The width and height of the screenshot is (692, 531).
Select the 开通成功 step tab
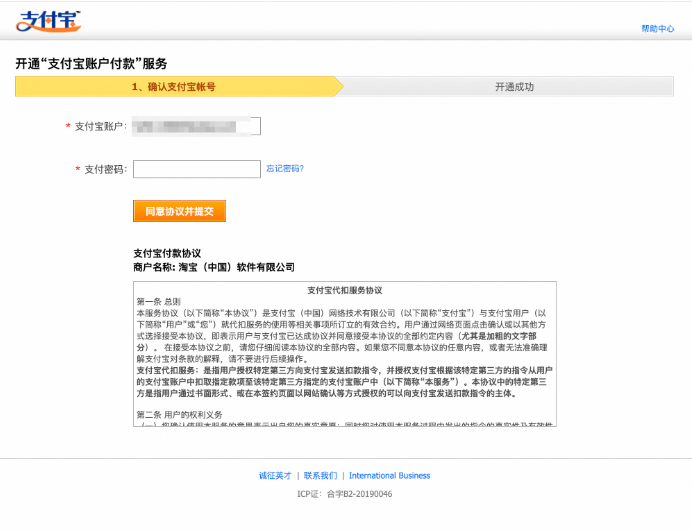click(514, 87)
